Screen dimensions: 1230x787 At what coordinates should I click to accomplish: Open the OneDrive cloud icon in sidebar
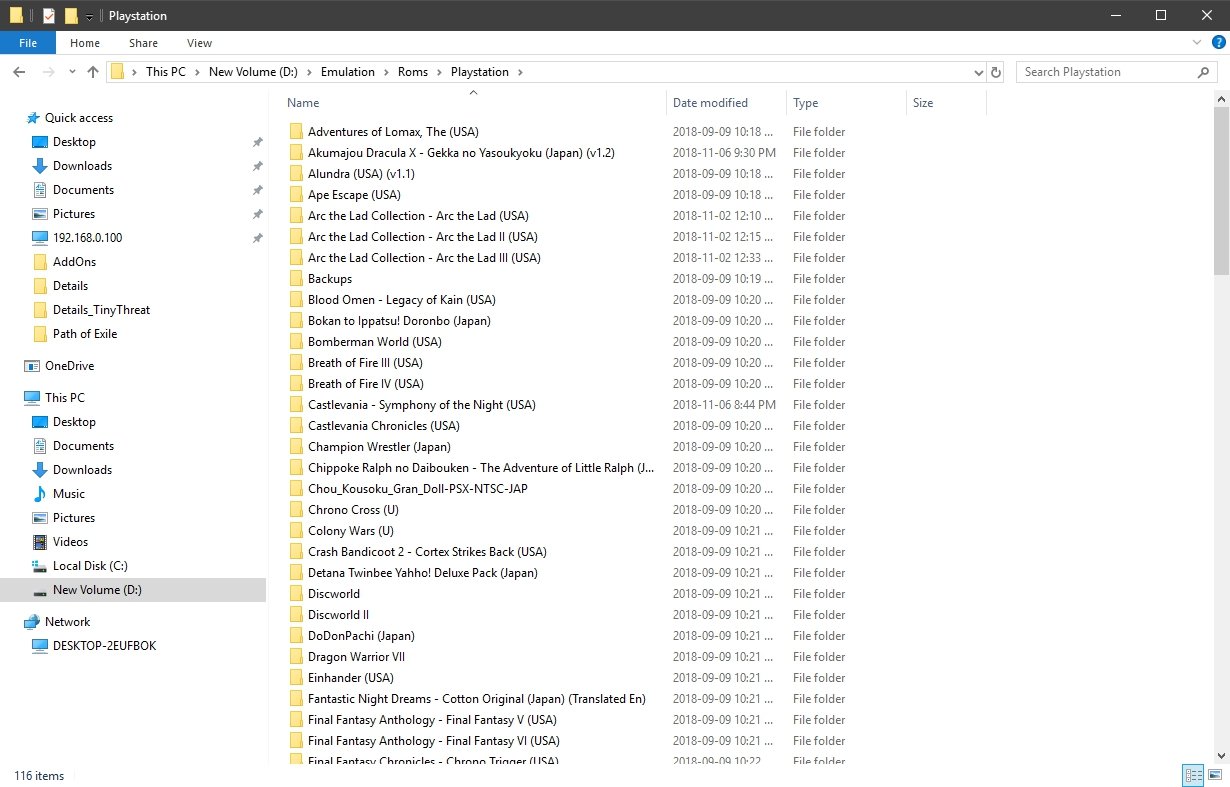pyautogui.click(x=33, y=366)
